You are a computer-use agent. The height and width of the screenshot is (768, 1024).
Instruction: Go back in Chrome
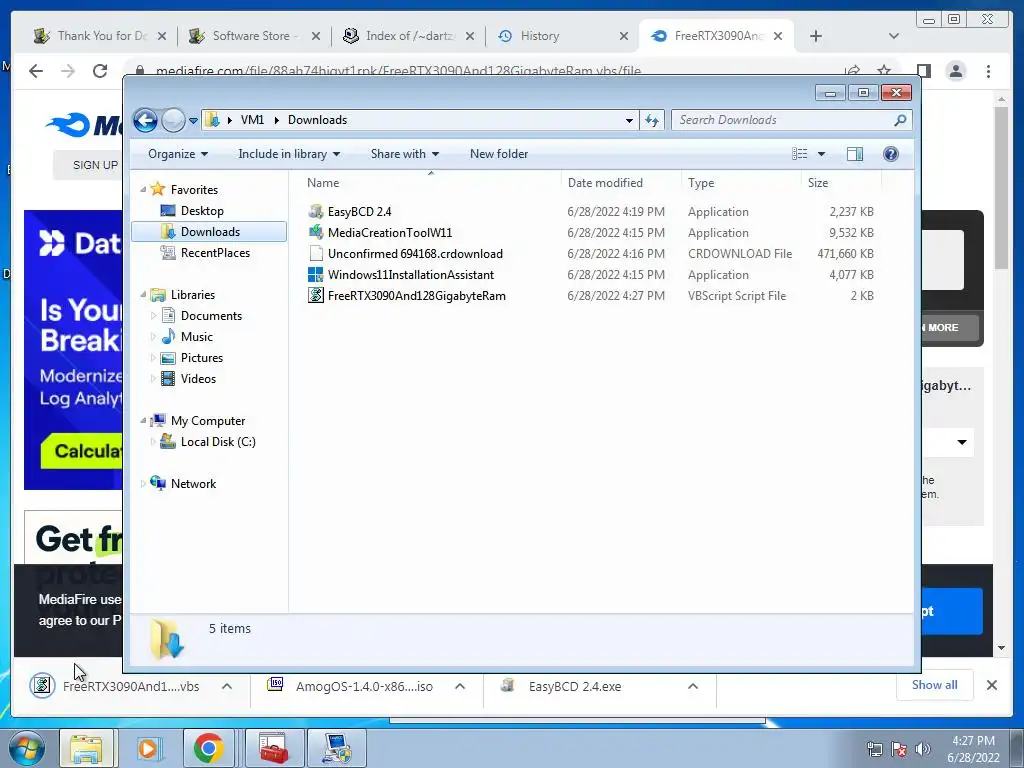36,71
